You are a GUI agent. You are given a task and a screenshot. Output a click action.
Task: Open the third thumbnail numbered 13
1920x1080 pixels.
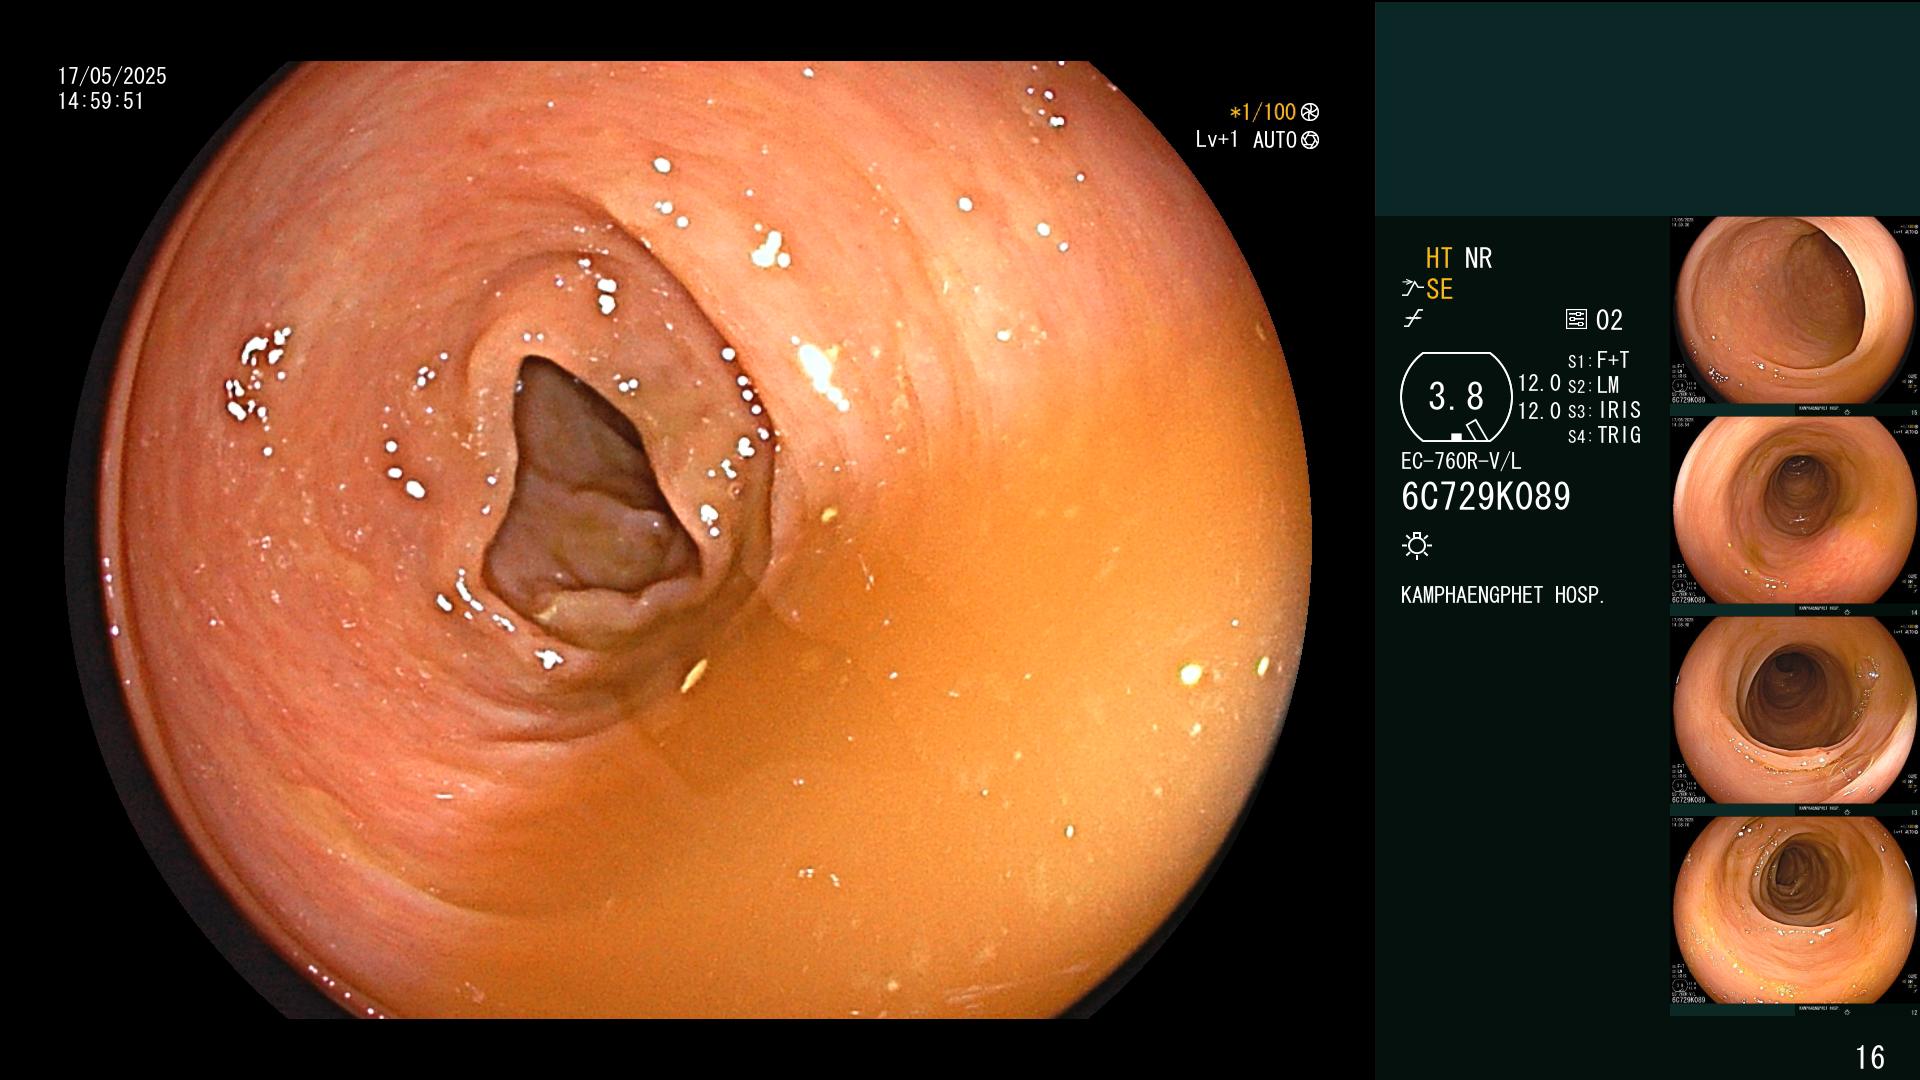[x=1795, y=715]
